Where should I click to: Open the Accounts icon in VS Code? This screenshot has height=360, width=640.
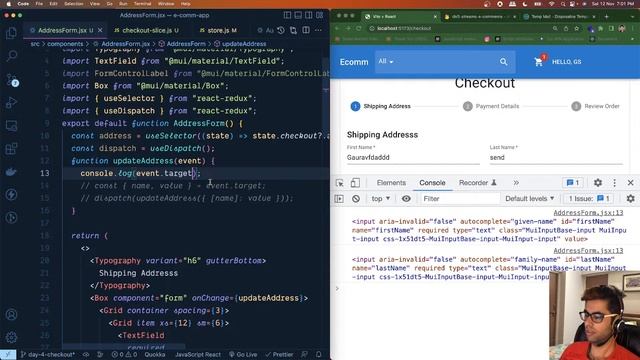click(x=11, y=314)
